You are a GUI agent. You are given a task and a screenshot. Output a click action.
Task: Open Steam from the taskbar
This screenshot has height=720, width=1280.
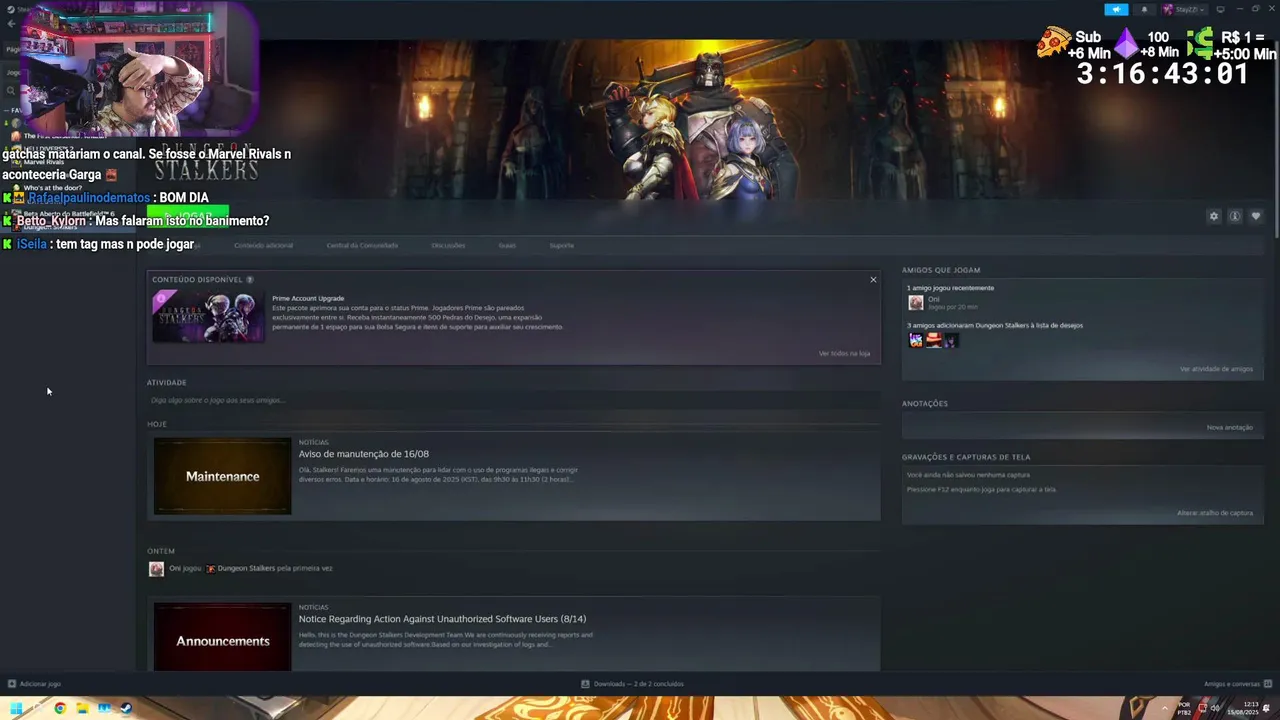point(126,708)
